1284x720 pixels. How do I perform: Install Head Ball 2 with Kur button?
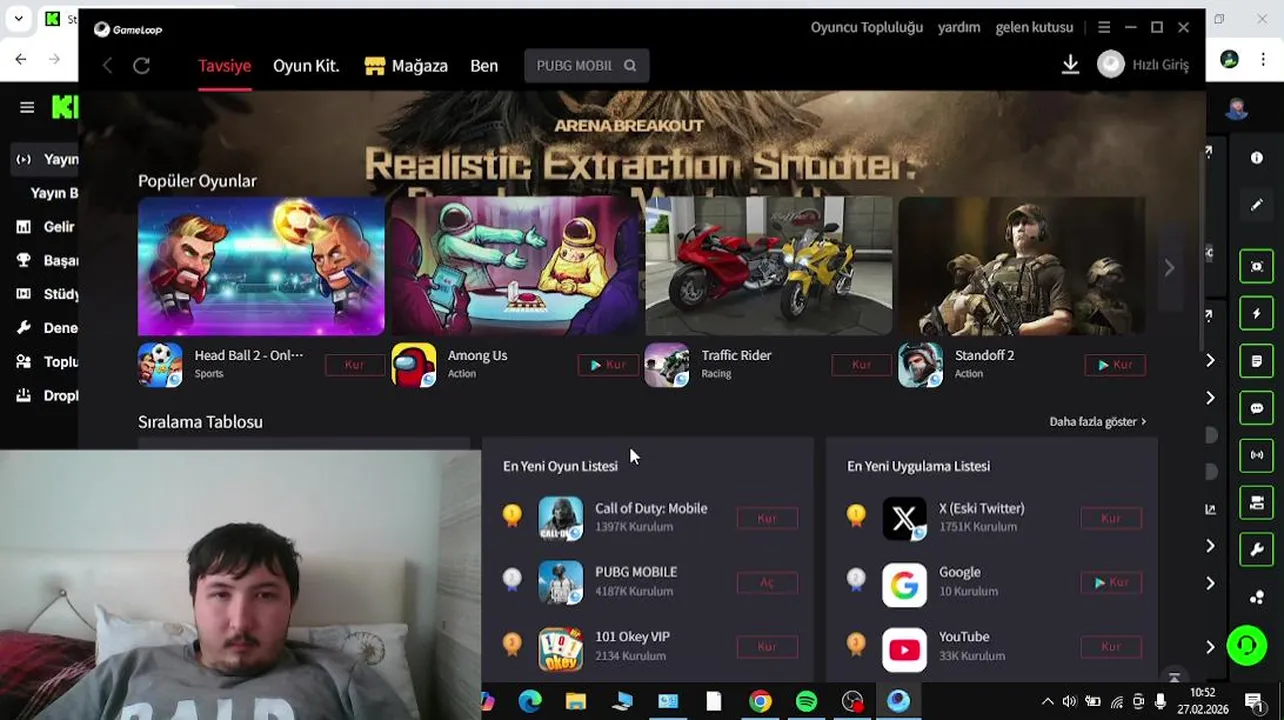point(354,365)
